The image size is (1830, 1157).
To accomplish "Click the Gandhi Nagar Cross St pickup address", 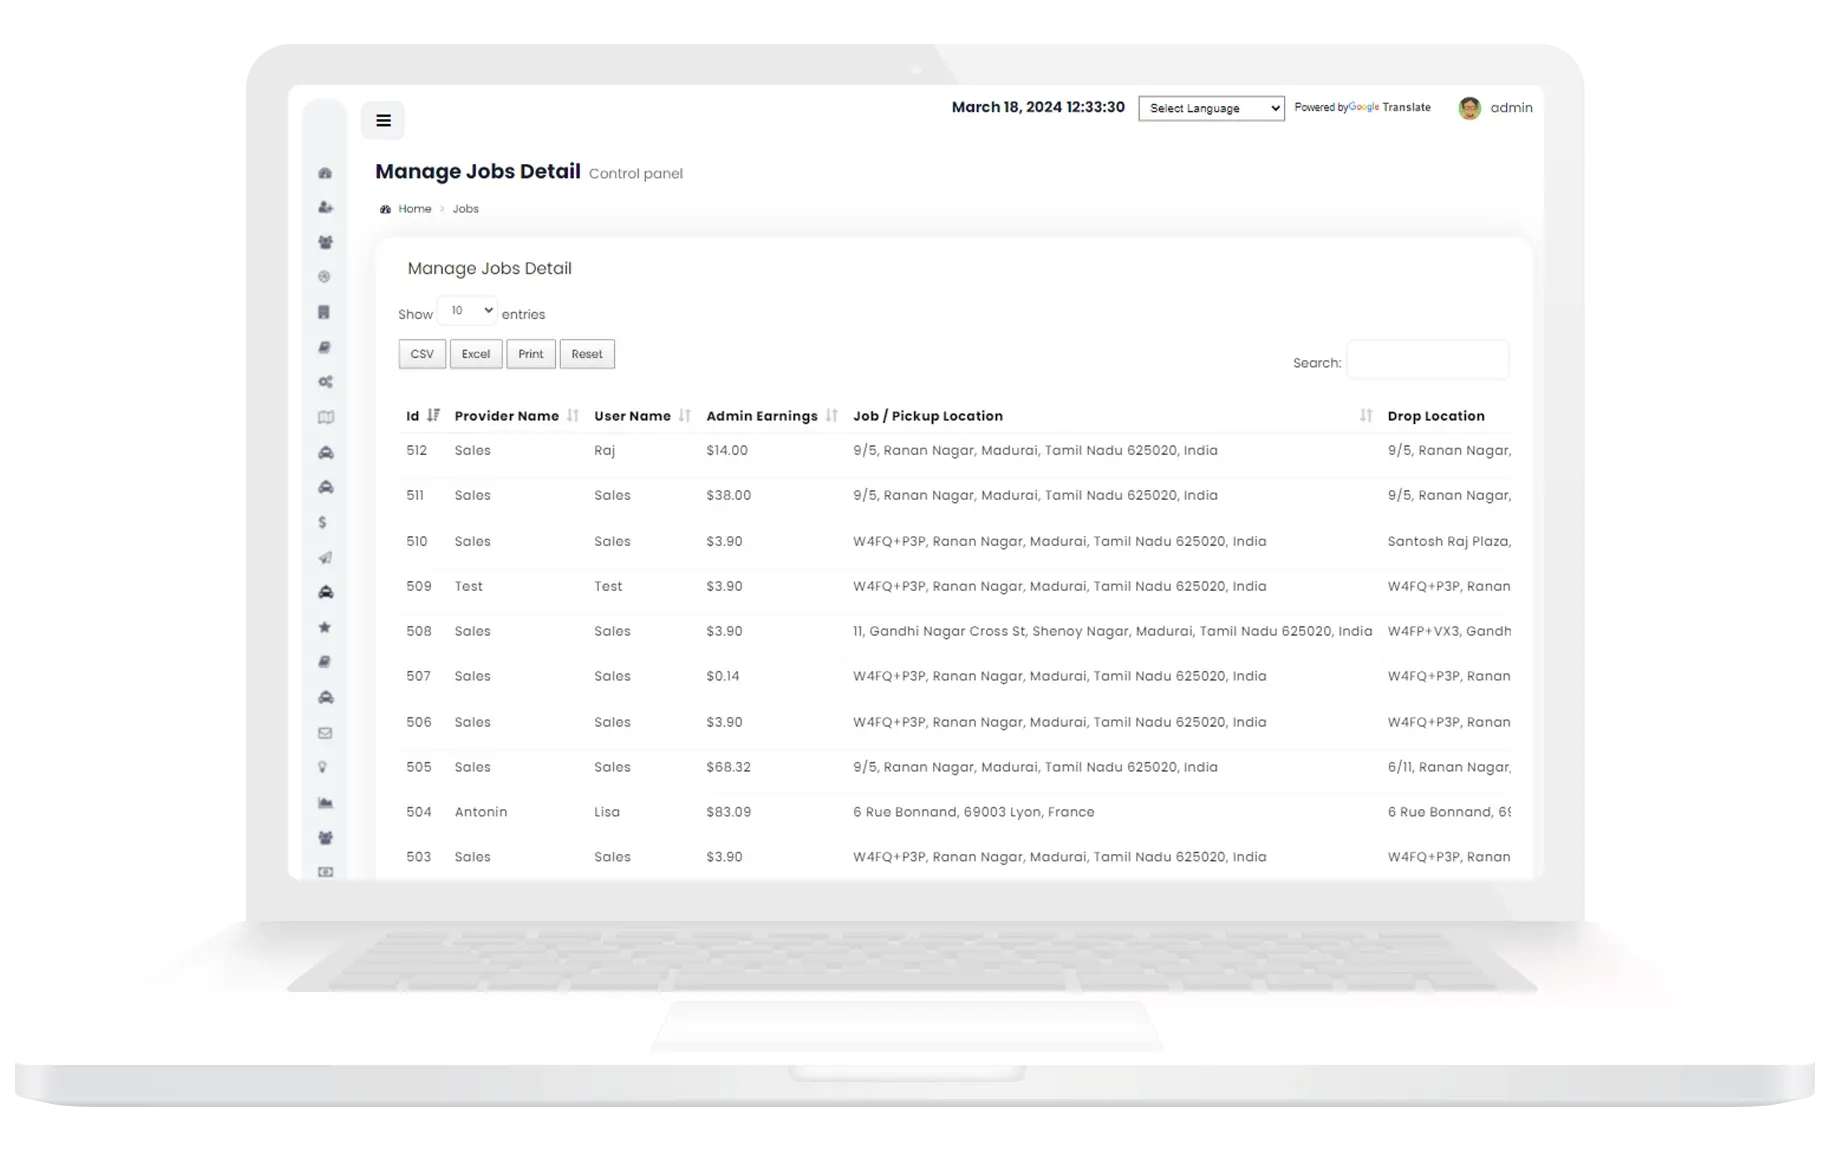I will pos(1113,631).
